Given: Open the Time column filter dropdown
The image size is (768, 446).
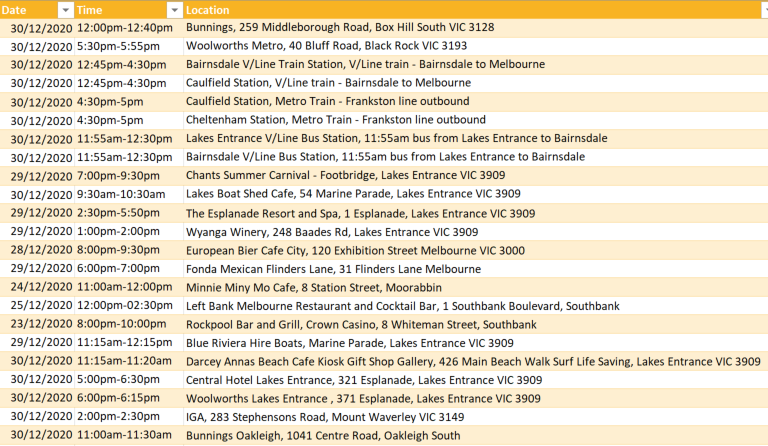Looking at the screenshot, I should coord(174,10).
